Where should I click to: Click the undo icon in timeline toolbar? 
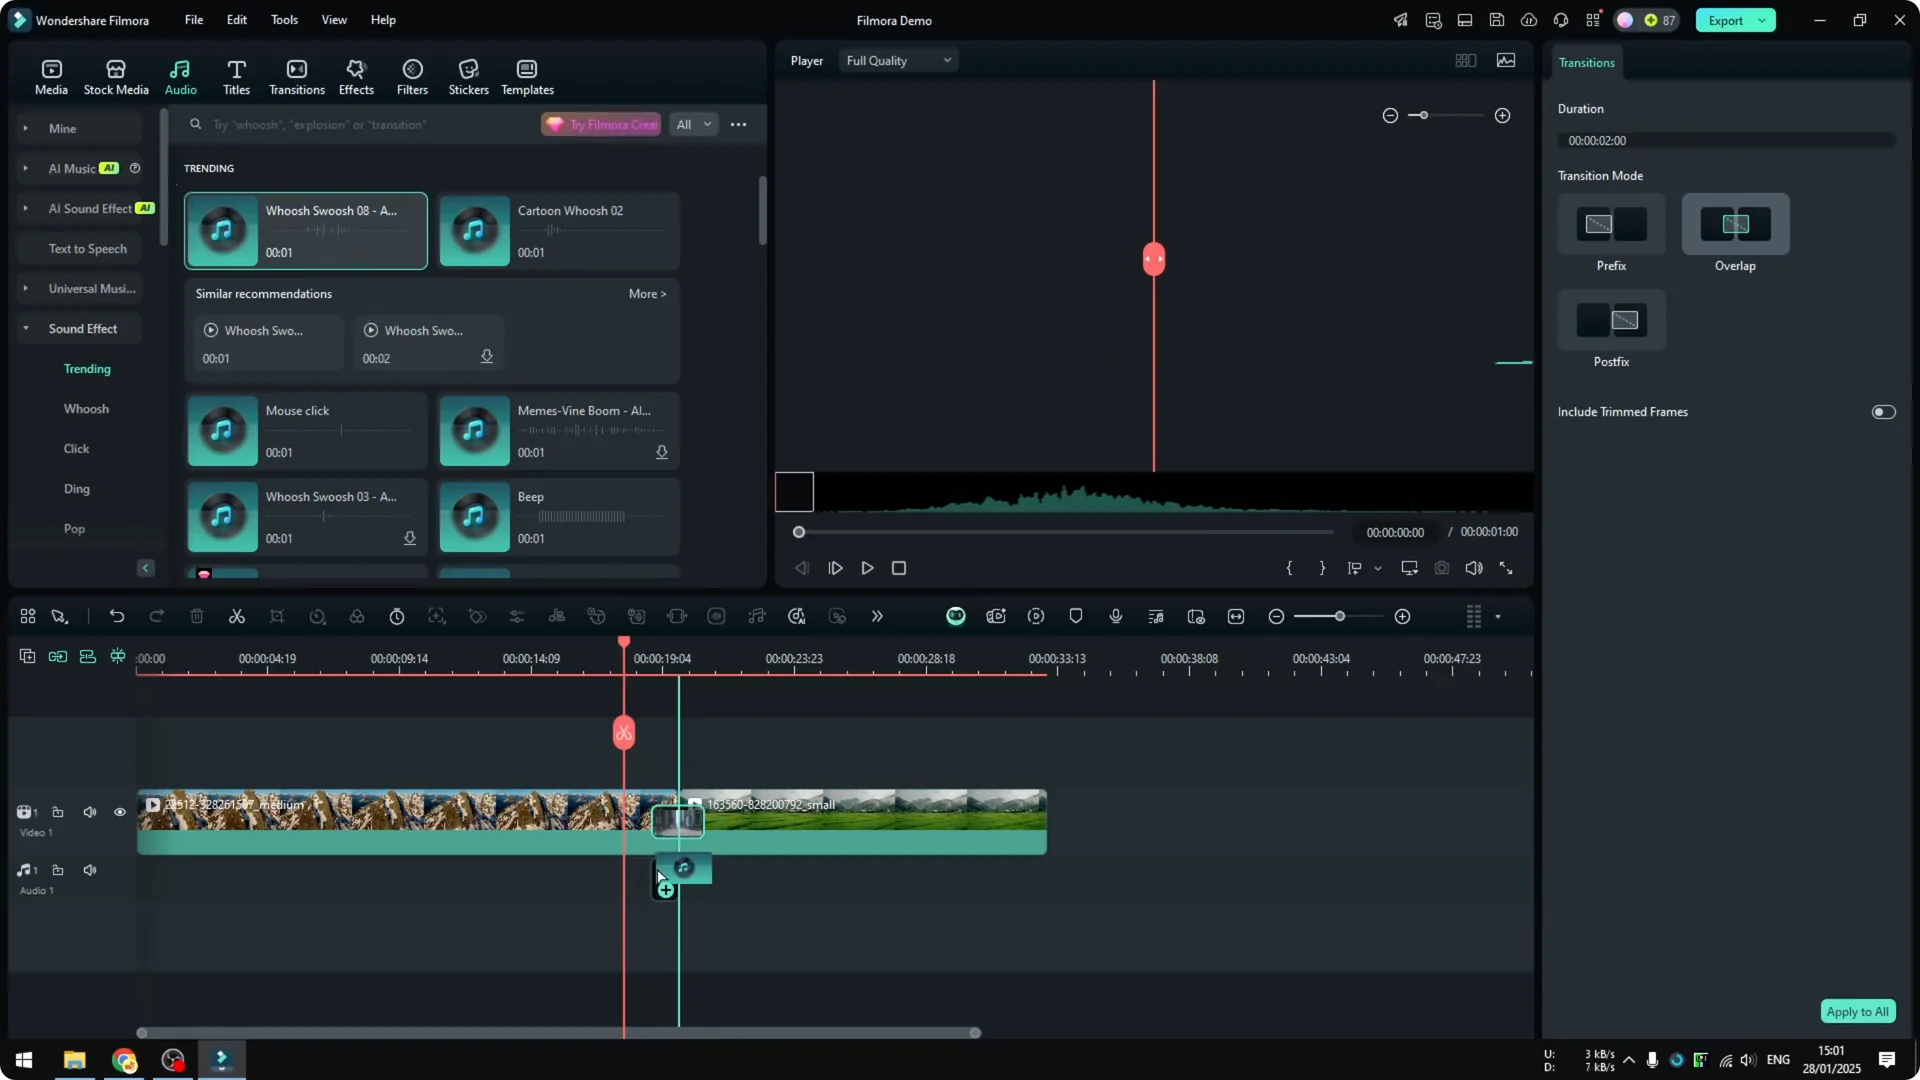(117, 616)
